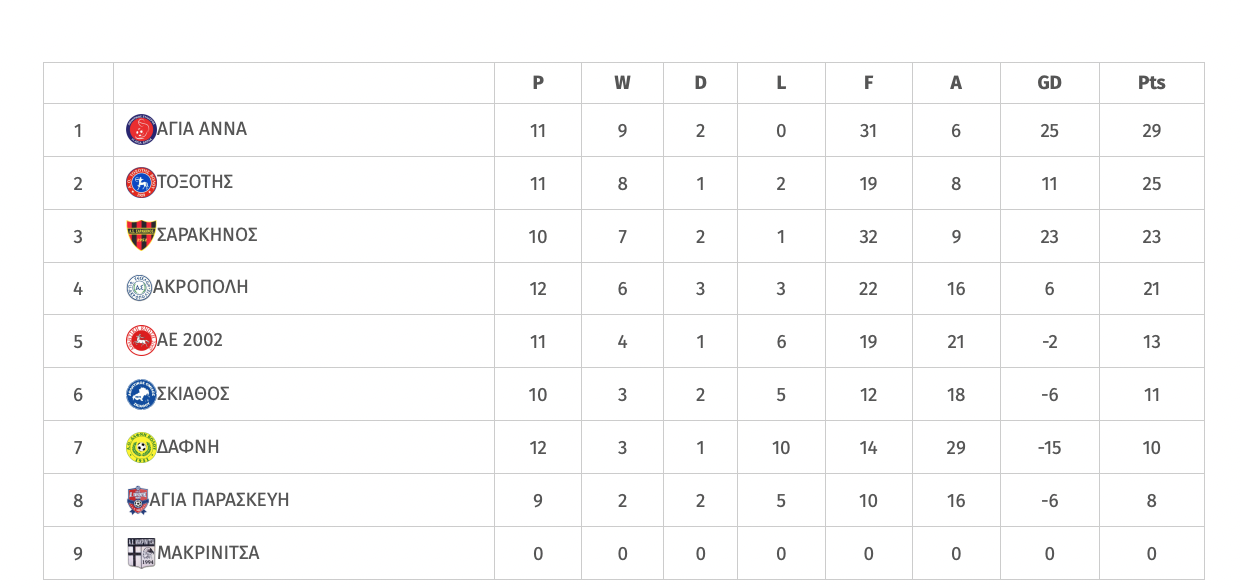Click the GD column header

pos(1050,83)
